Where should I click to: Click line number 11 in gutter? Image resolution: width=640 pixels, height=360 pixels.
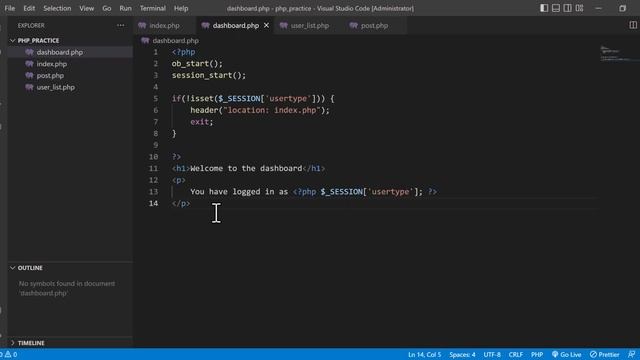(x=153, y=168)
